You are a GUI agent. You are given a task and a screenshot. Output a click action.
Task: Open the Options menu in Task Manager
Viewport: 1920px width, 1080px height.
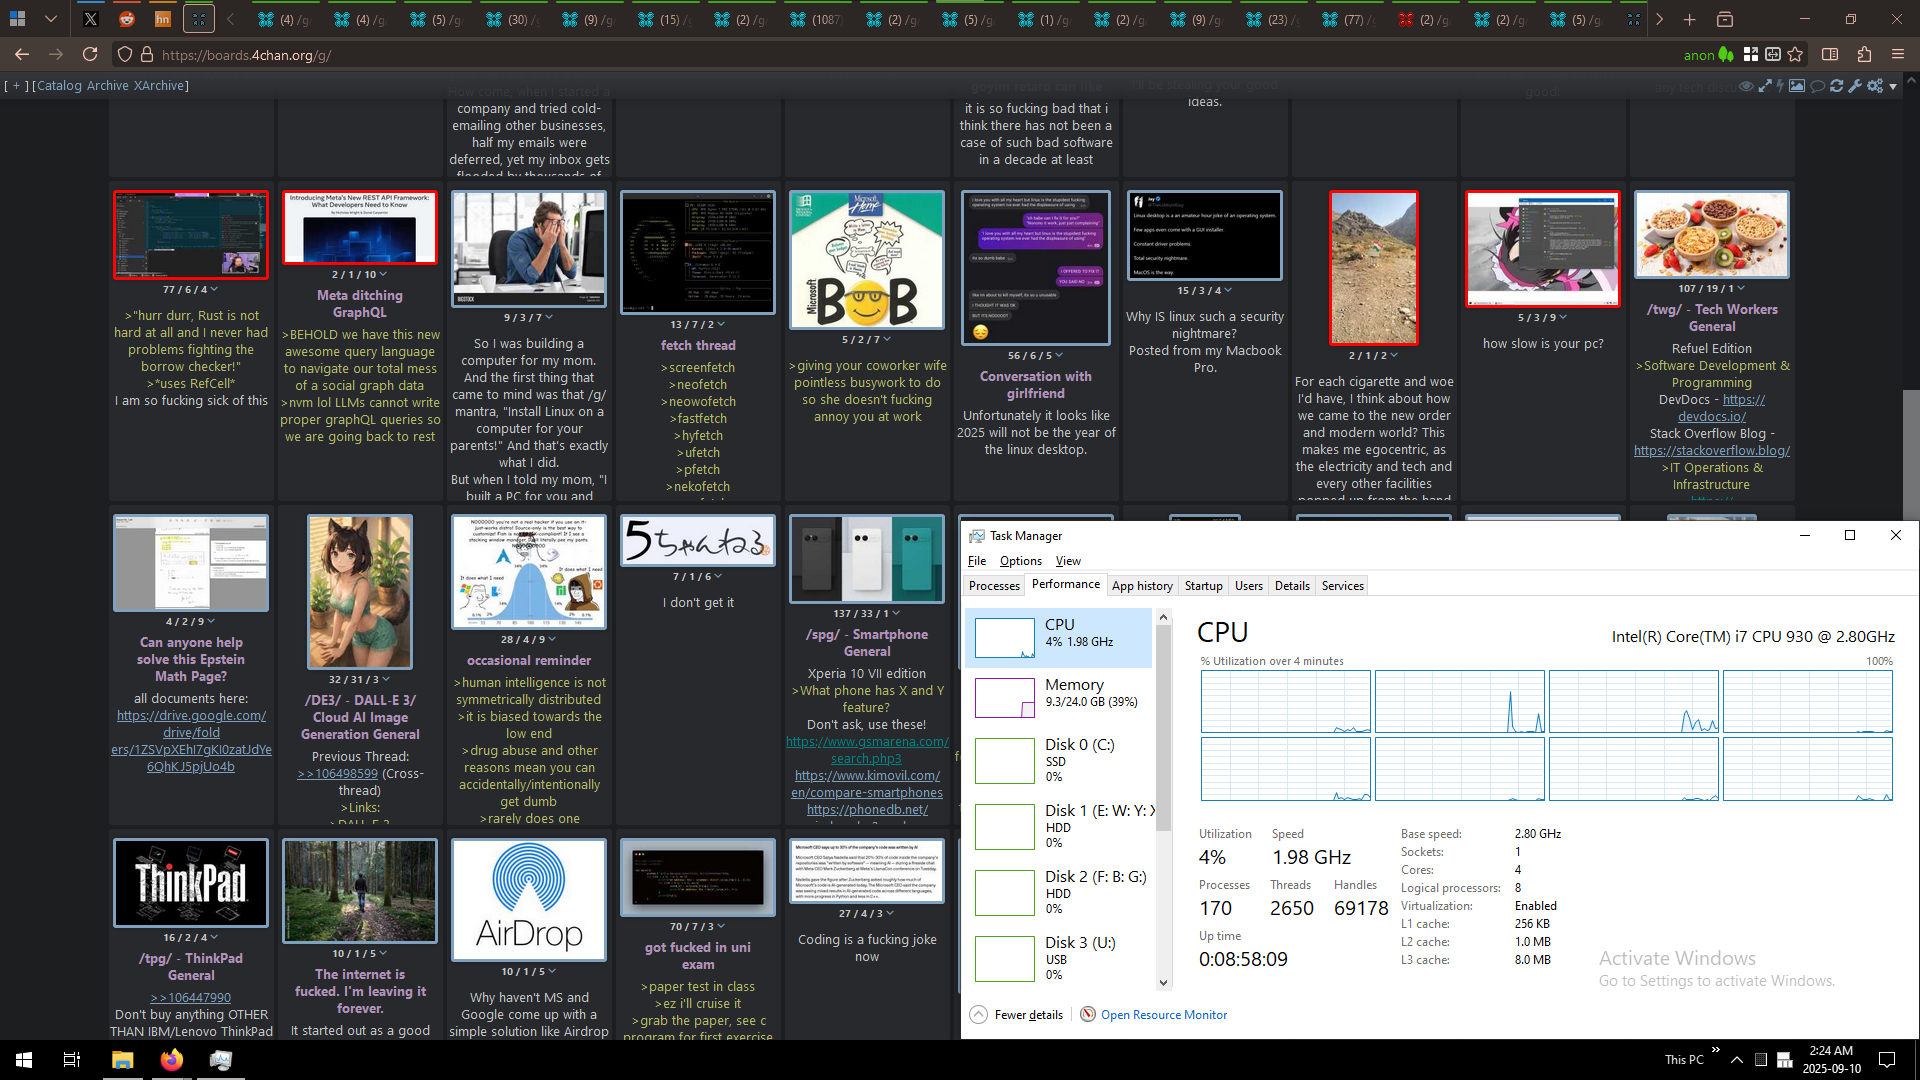1020,561
